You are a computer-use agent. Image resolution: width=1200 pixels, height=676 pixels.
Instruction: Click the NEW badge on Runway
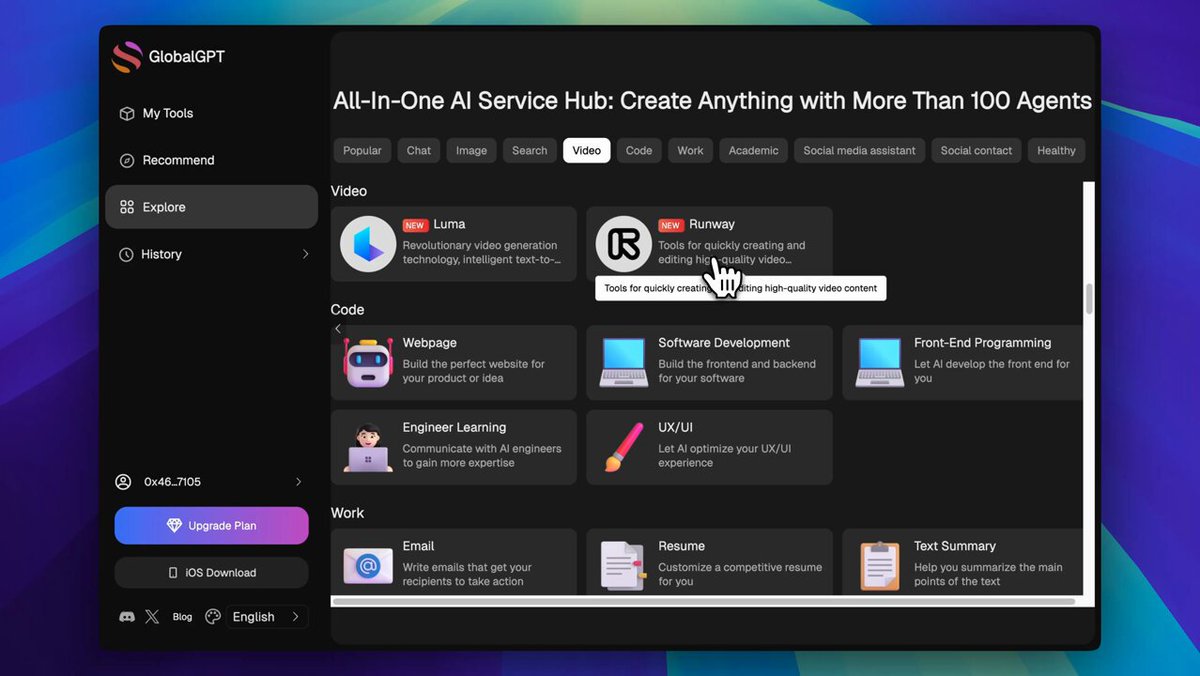pyautogui.click(x=671, y=226)
